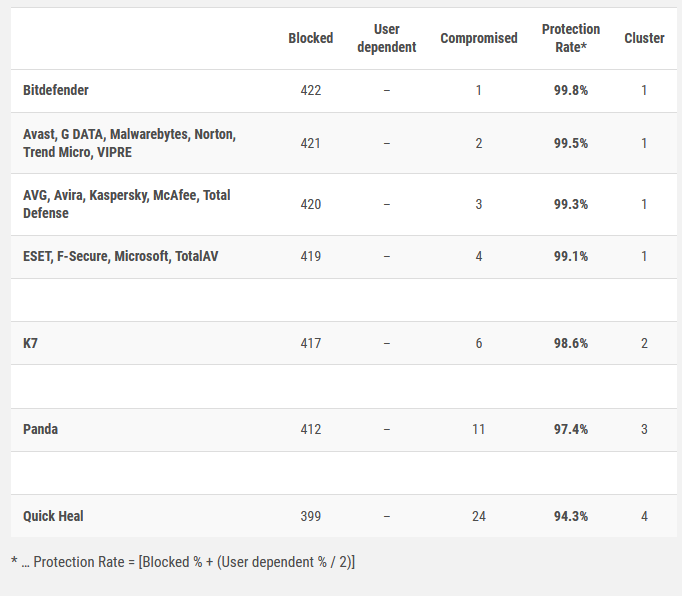Click the 98.6% protection rate for K7
This screenshot has height=596, width=682.
pyautogui.click(x=571, y=343)
